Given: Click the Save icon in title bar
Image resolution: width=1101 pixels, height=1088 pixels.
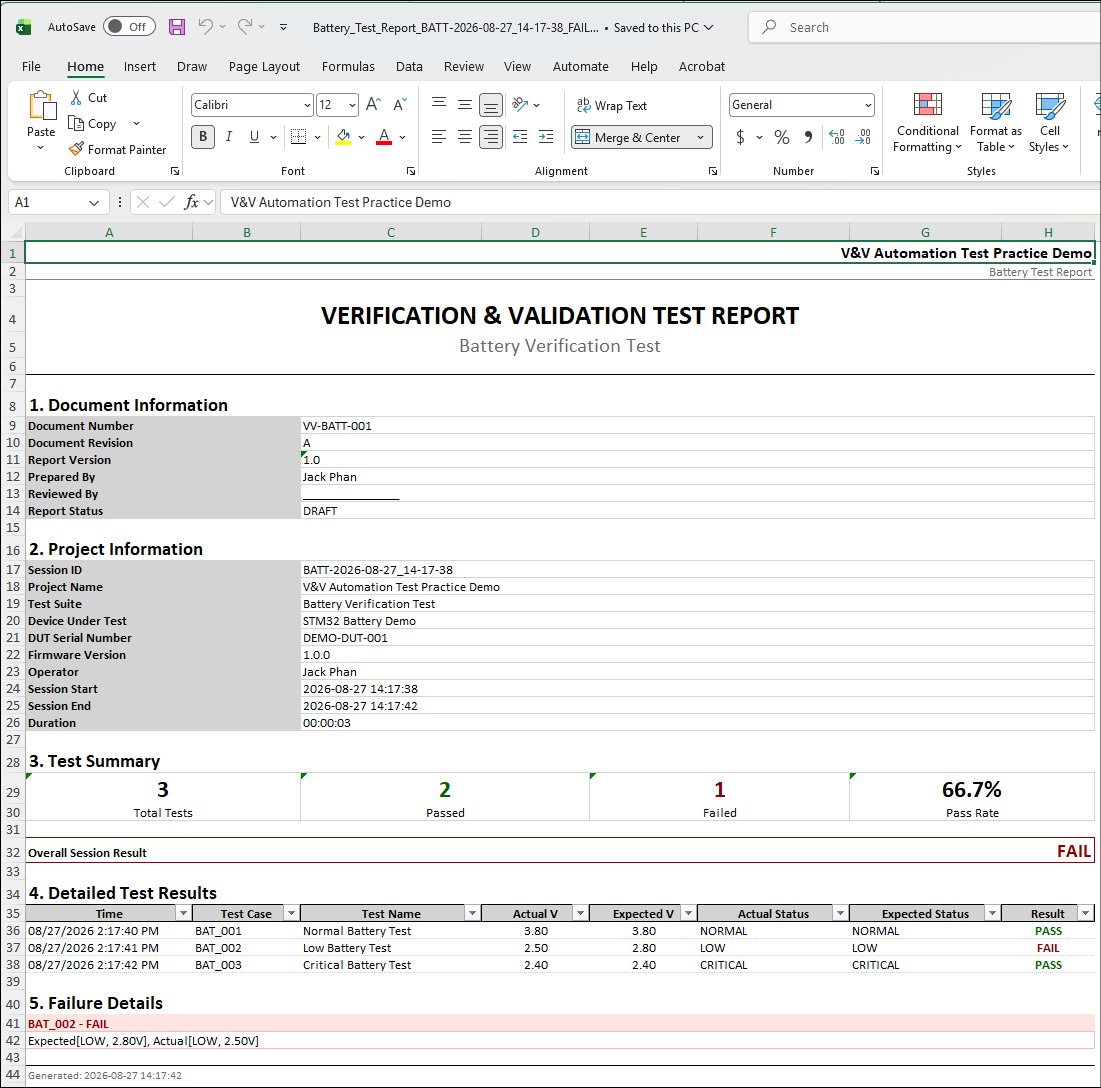Looking at the screenshot, I should click(x=177, y=27).
